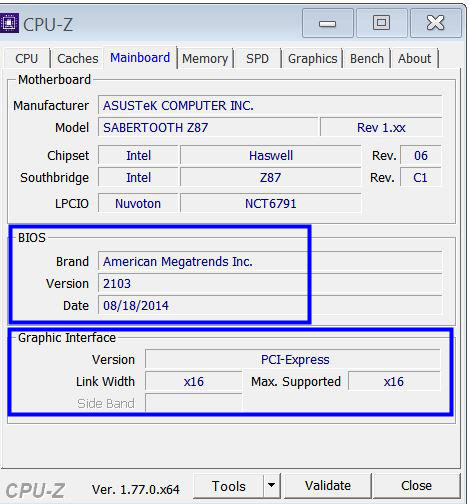Expand the Tools dropdown arrow
470x504 pixels.
[272, 485]
